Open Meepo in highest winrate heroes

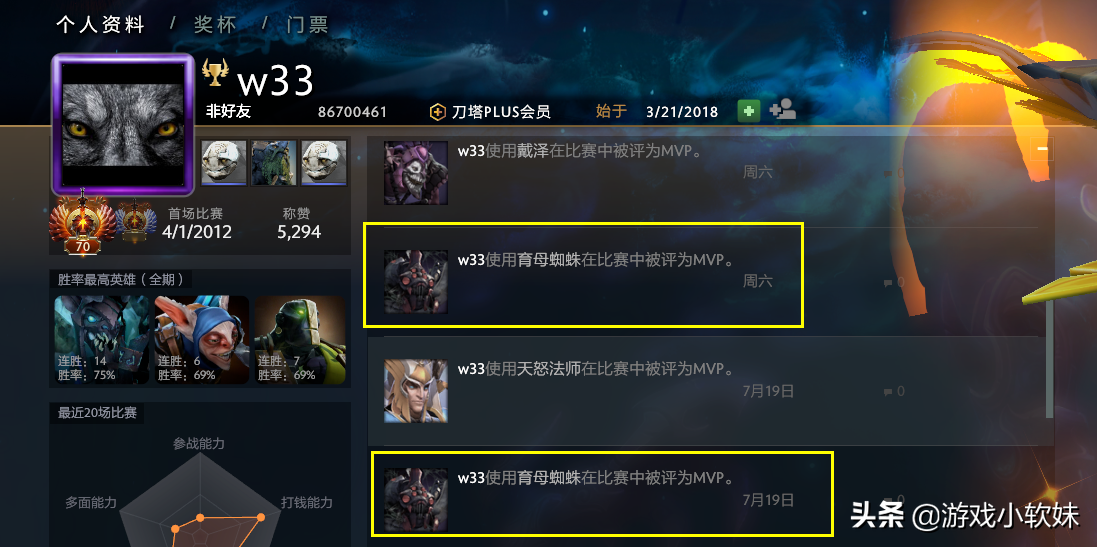pos(201,340)
